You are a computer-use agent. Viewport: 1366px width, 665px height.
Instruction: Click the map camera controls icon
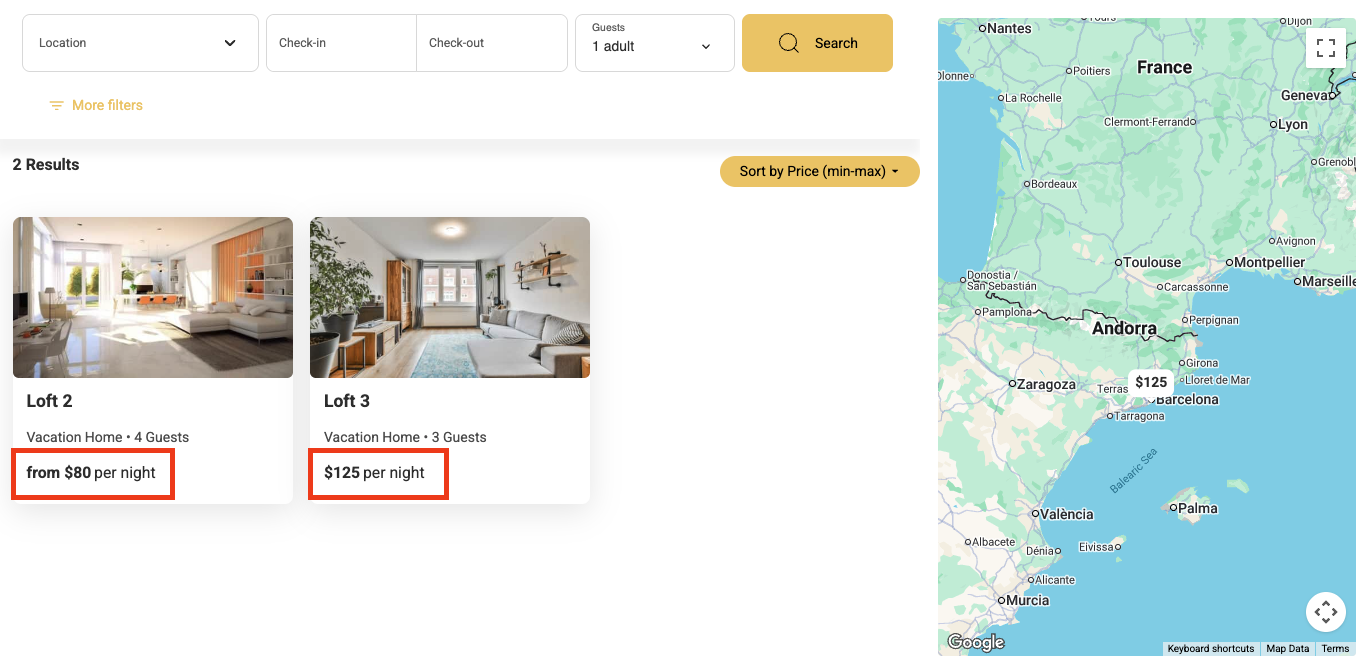[1325, 612]
